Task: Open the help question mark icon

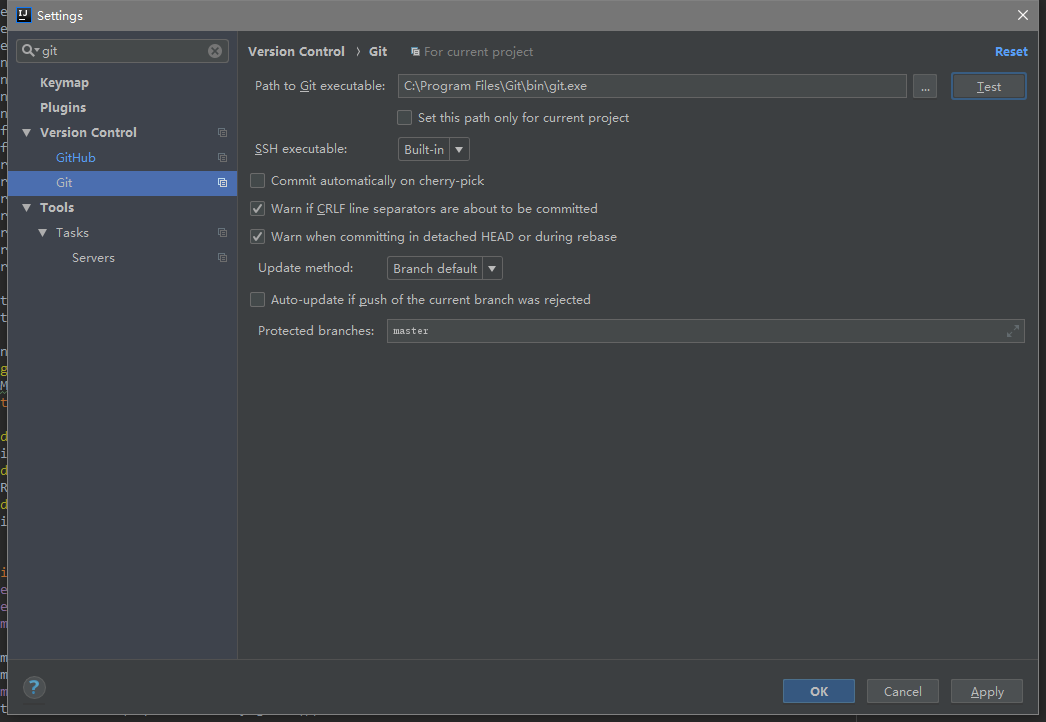Action: 34,687
